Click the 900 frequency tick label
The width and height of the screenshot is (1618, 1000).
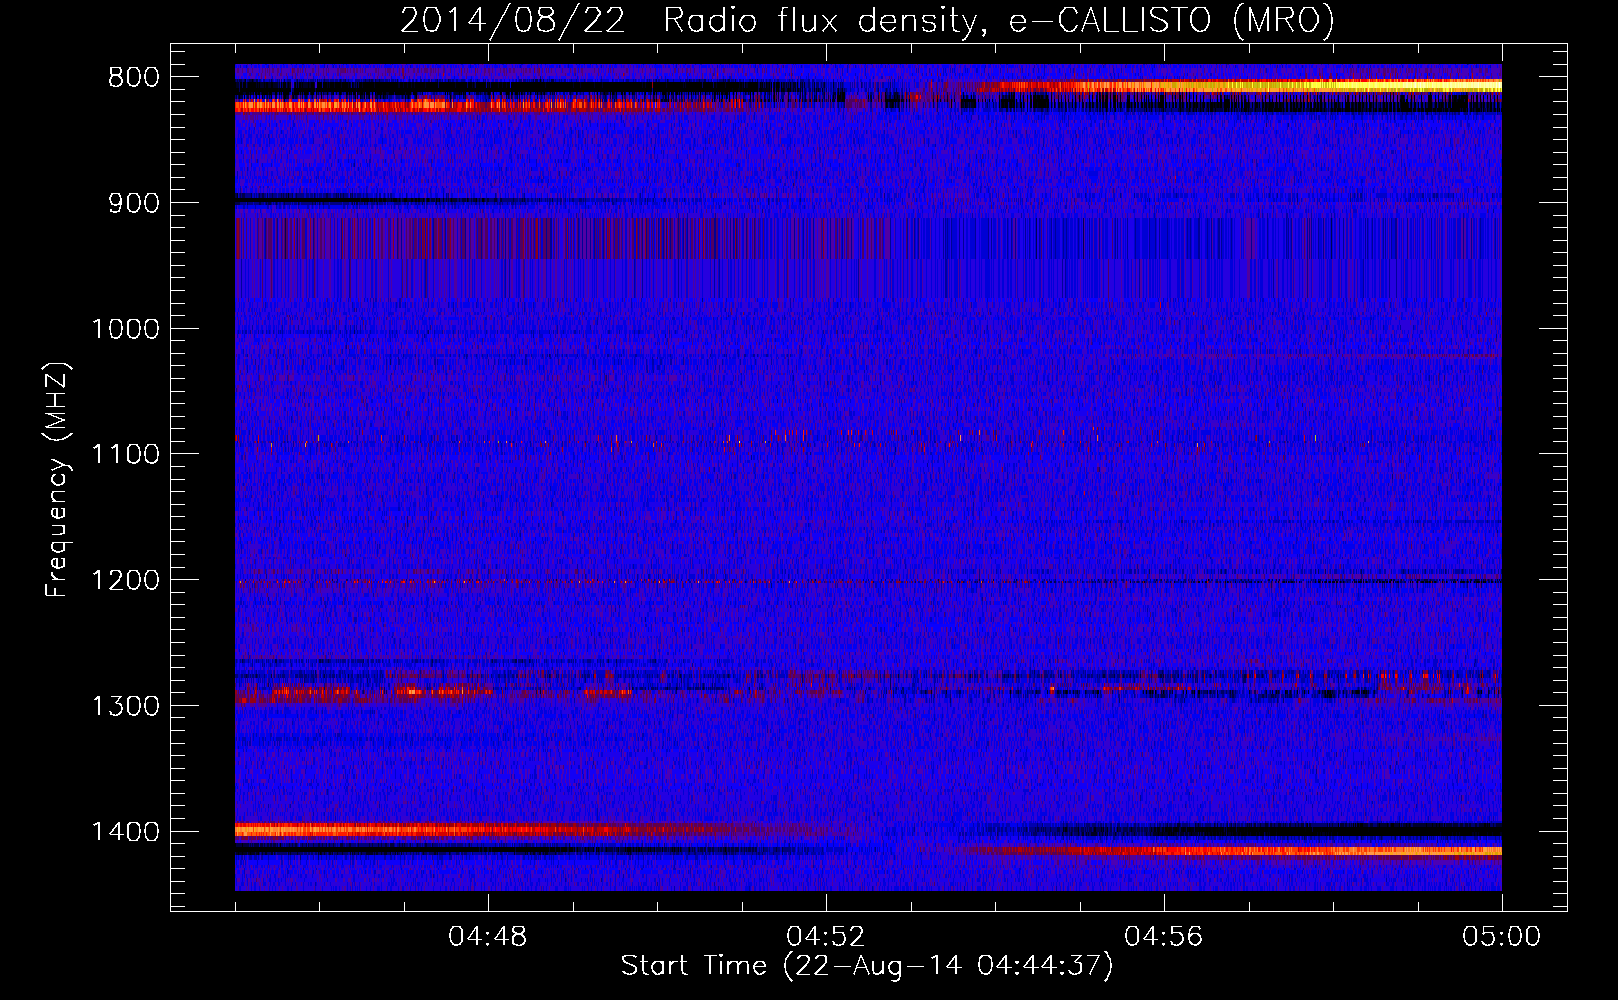[133, 203]
